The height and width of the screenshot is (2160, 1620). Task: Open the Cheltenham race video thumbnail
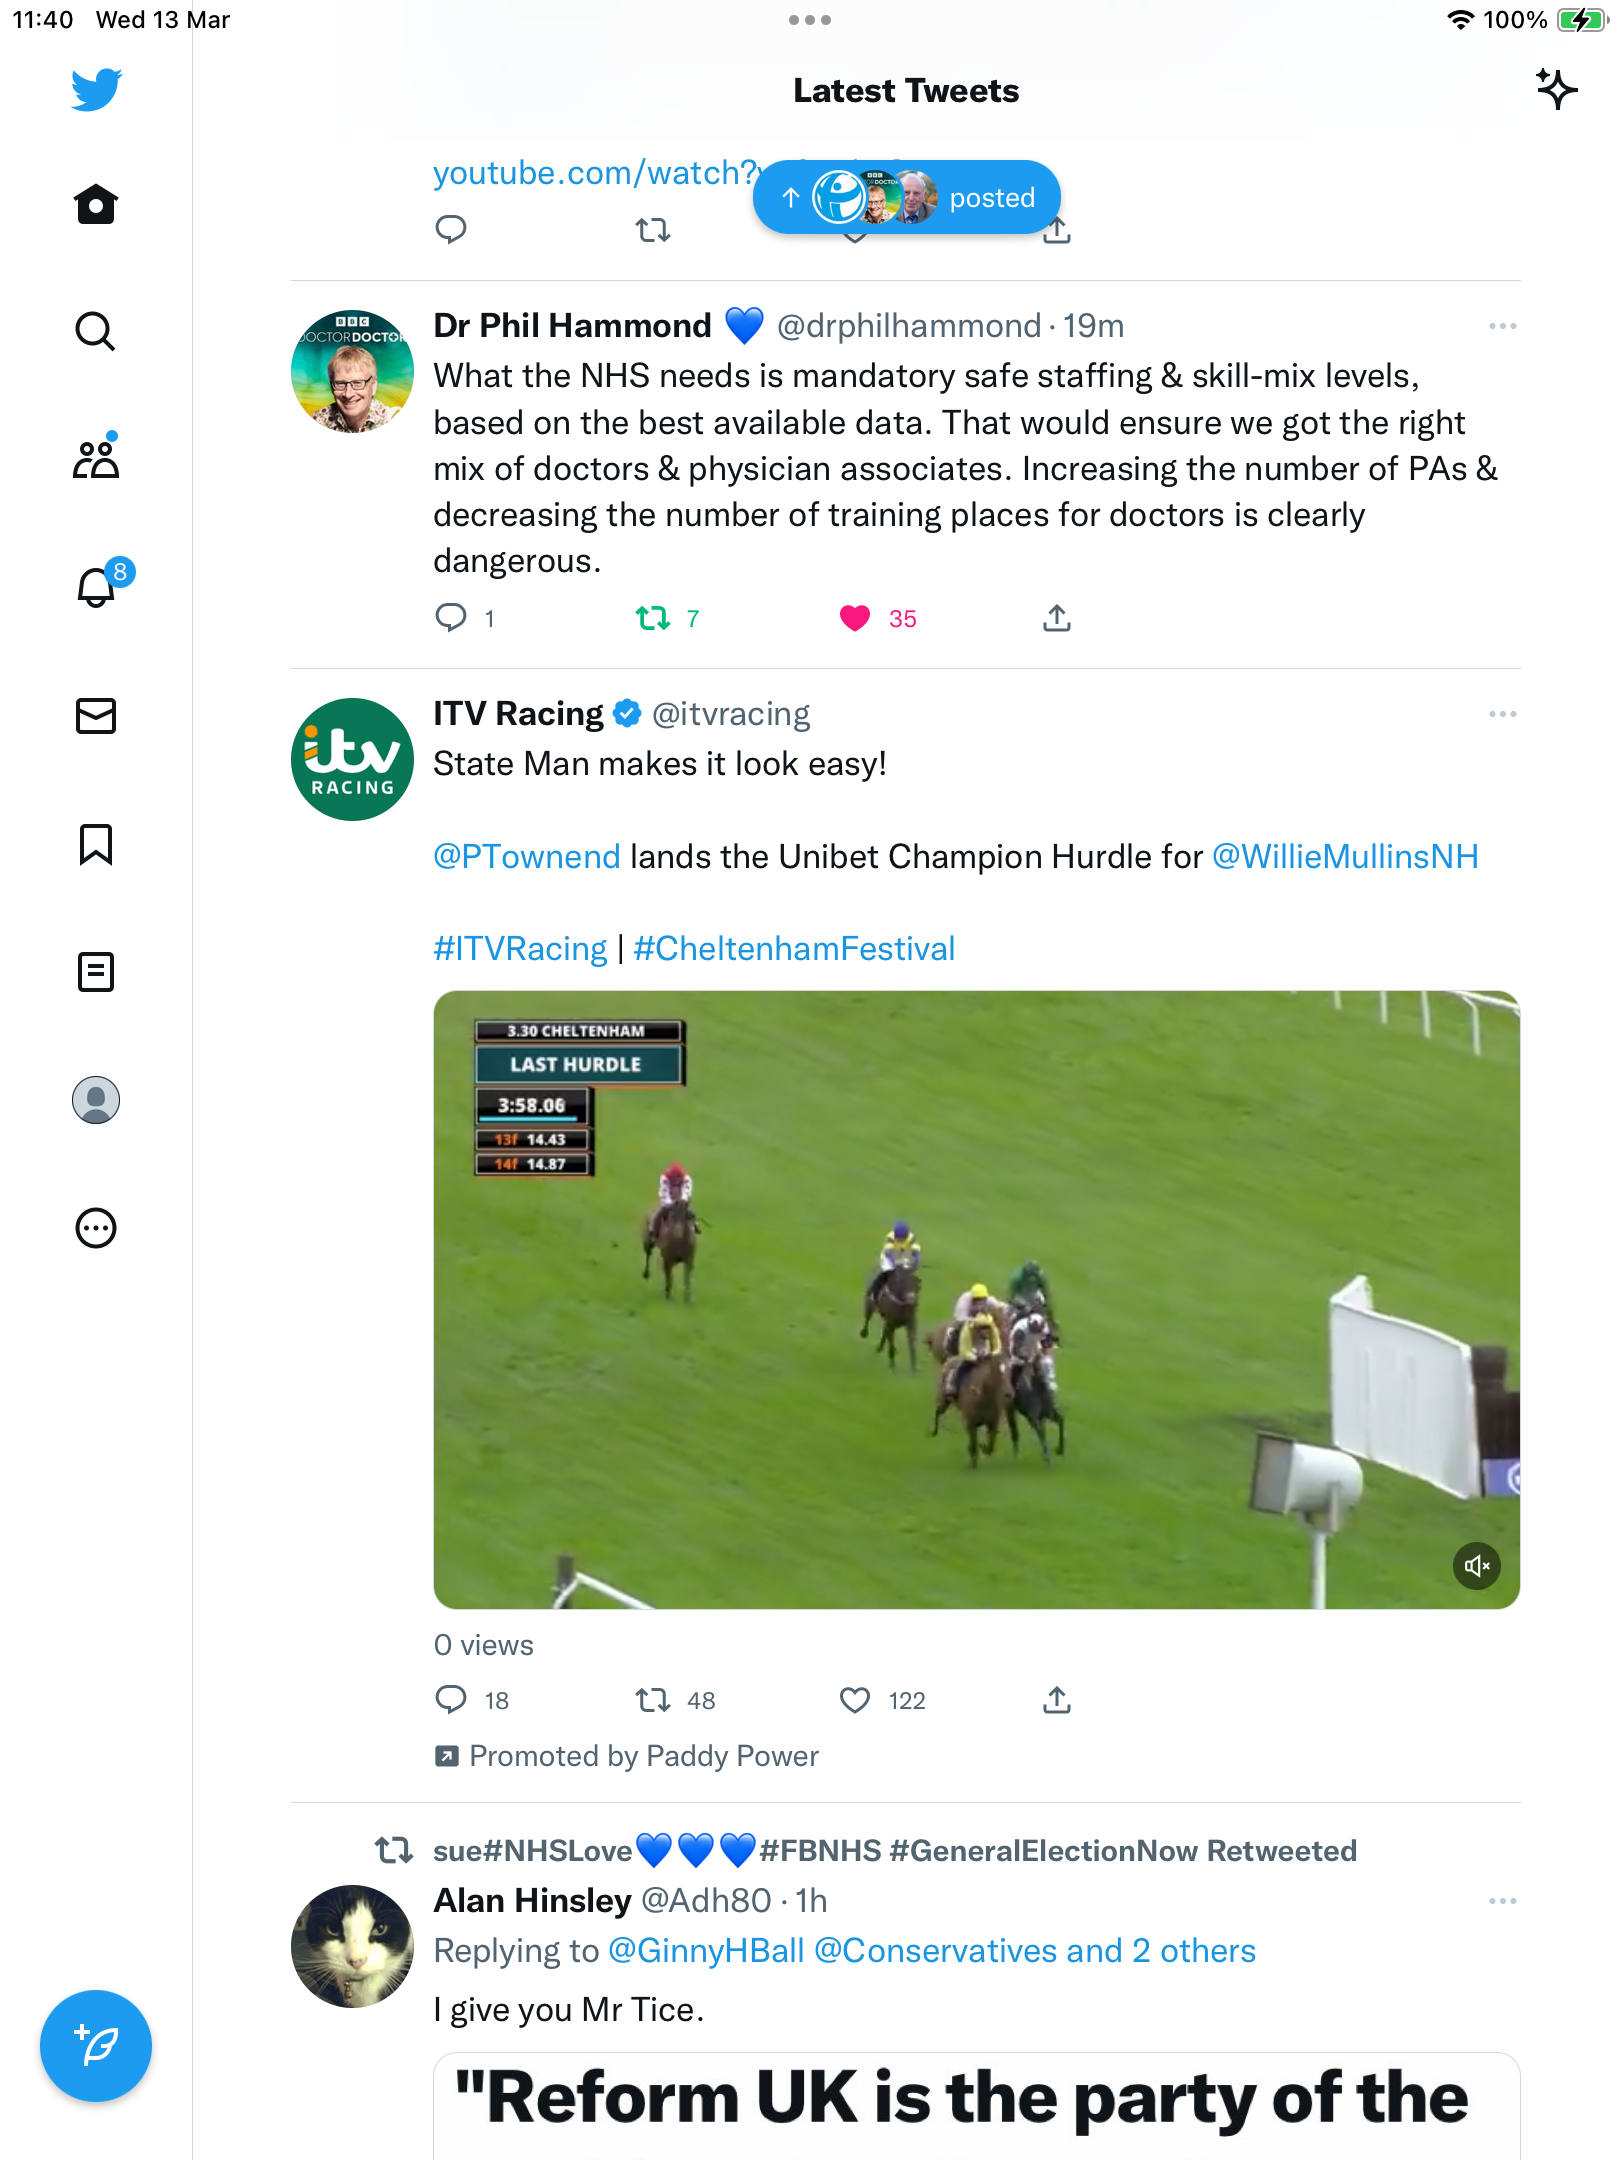point(976,1300)
